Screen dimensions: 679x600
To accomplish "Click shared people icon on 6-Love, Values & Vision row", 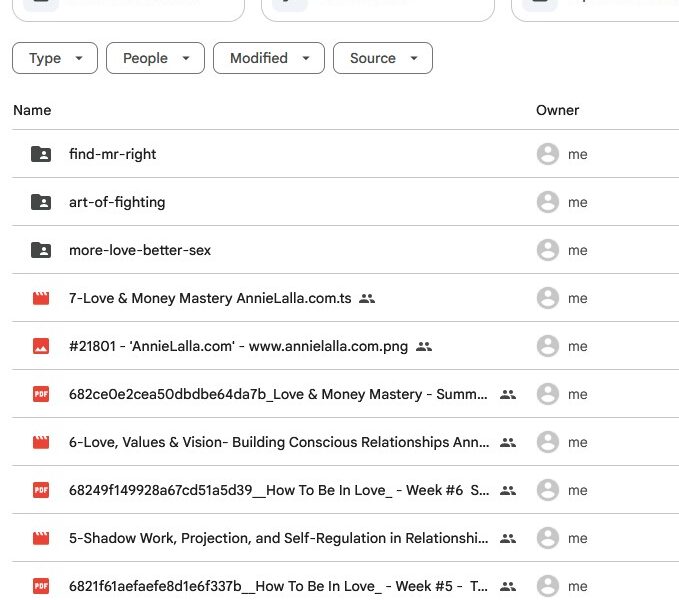I will 508,442.
